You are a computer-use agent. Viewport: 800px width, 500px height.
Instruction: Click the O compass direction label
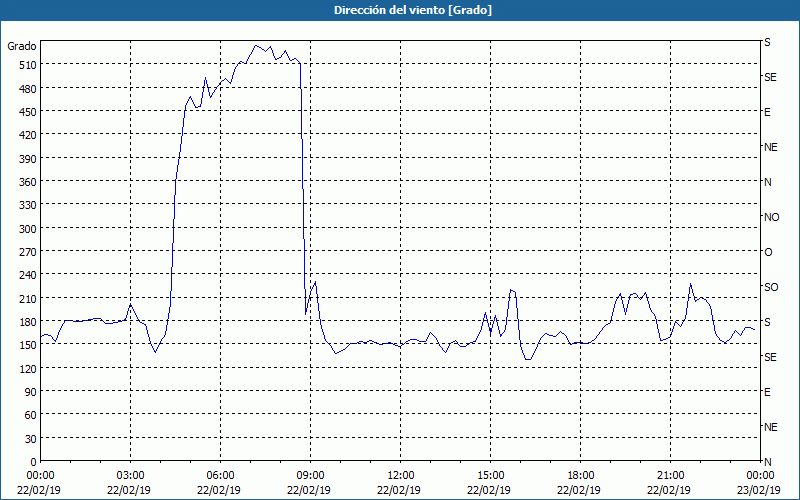pos(768,252)
